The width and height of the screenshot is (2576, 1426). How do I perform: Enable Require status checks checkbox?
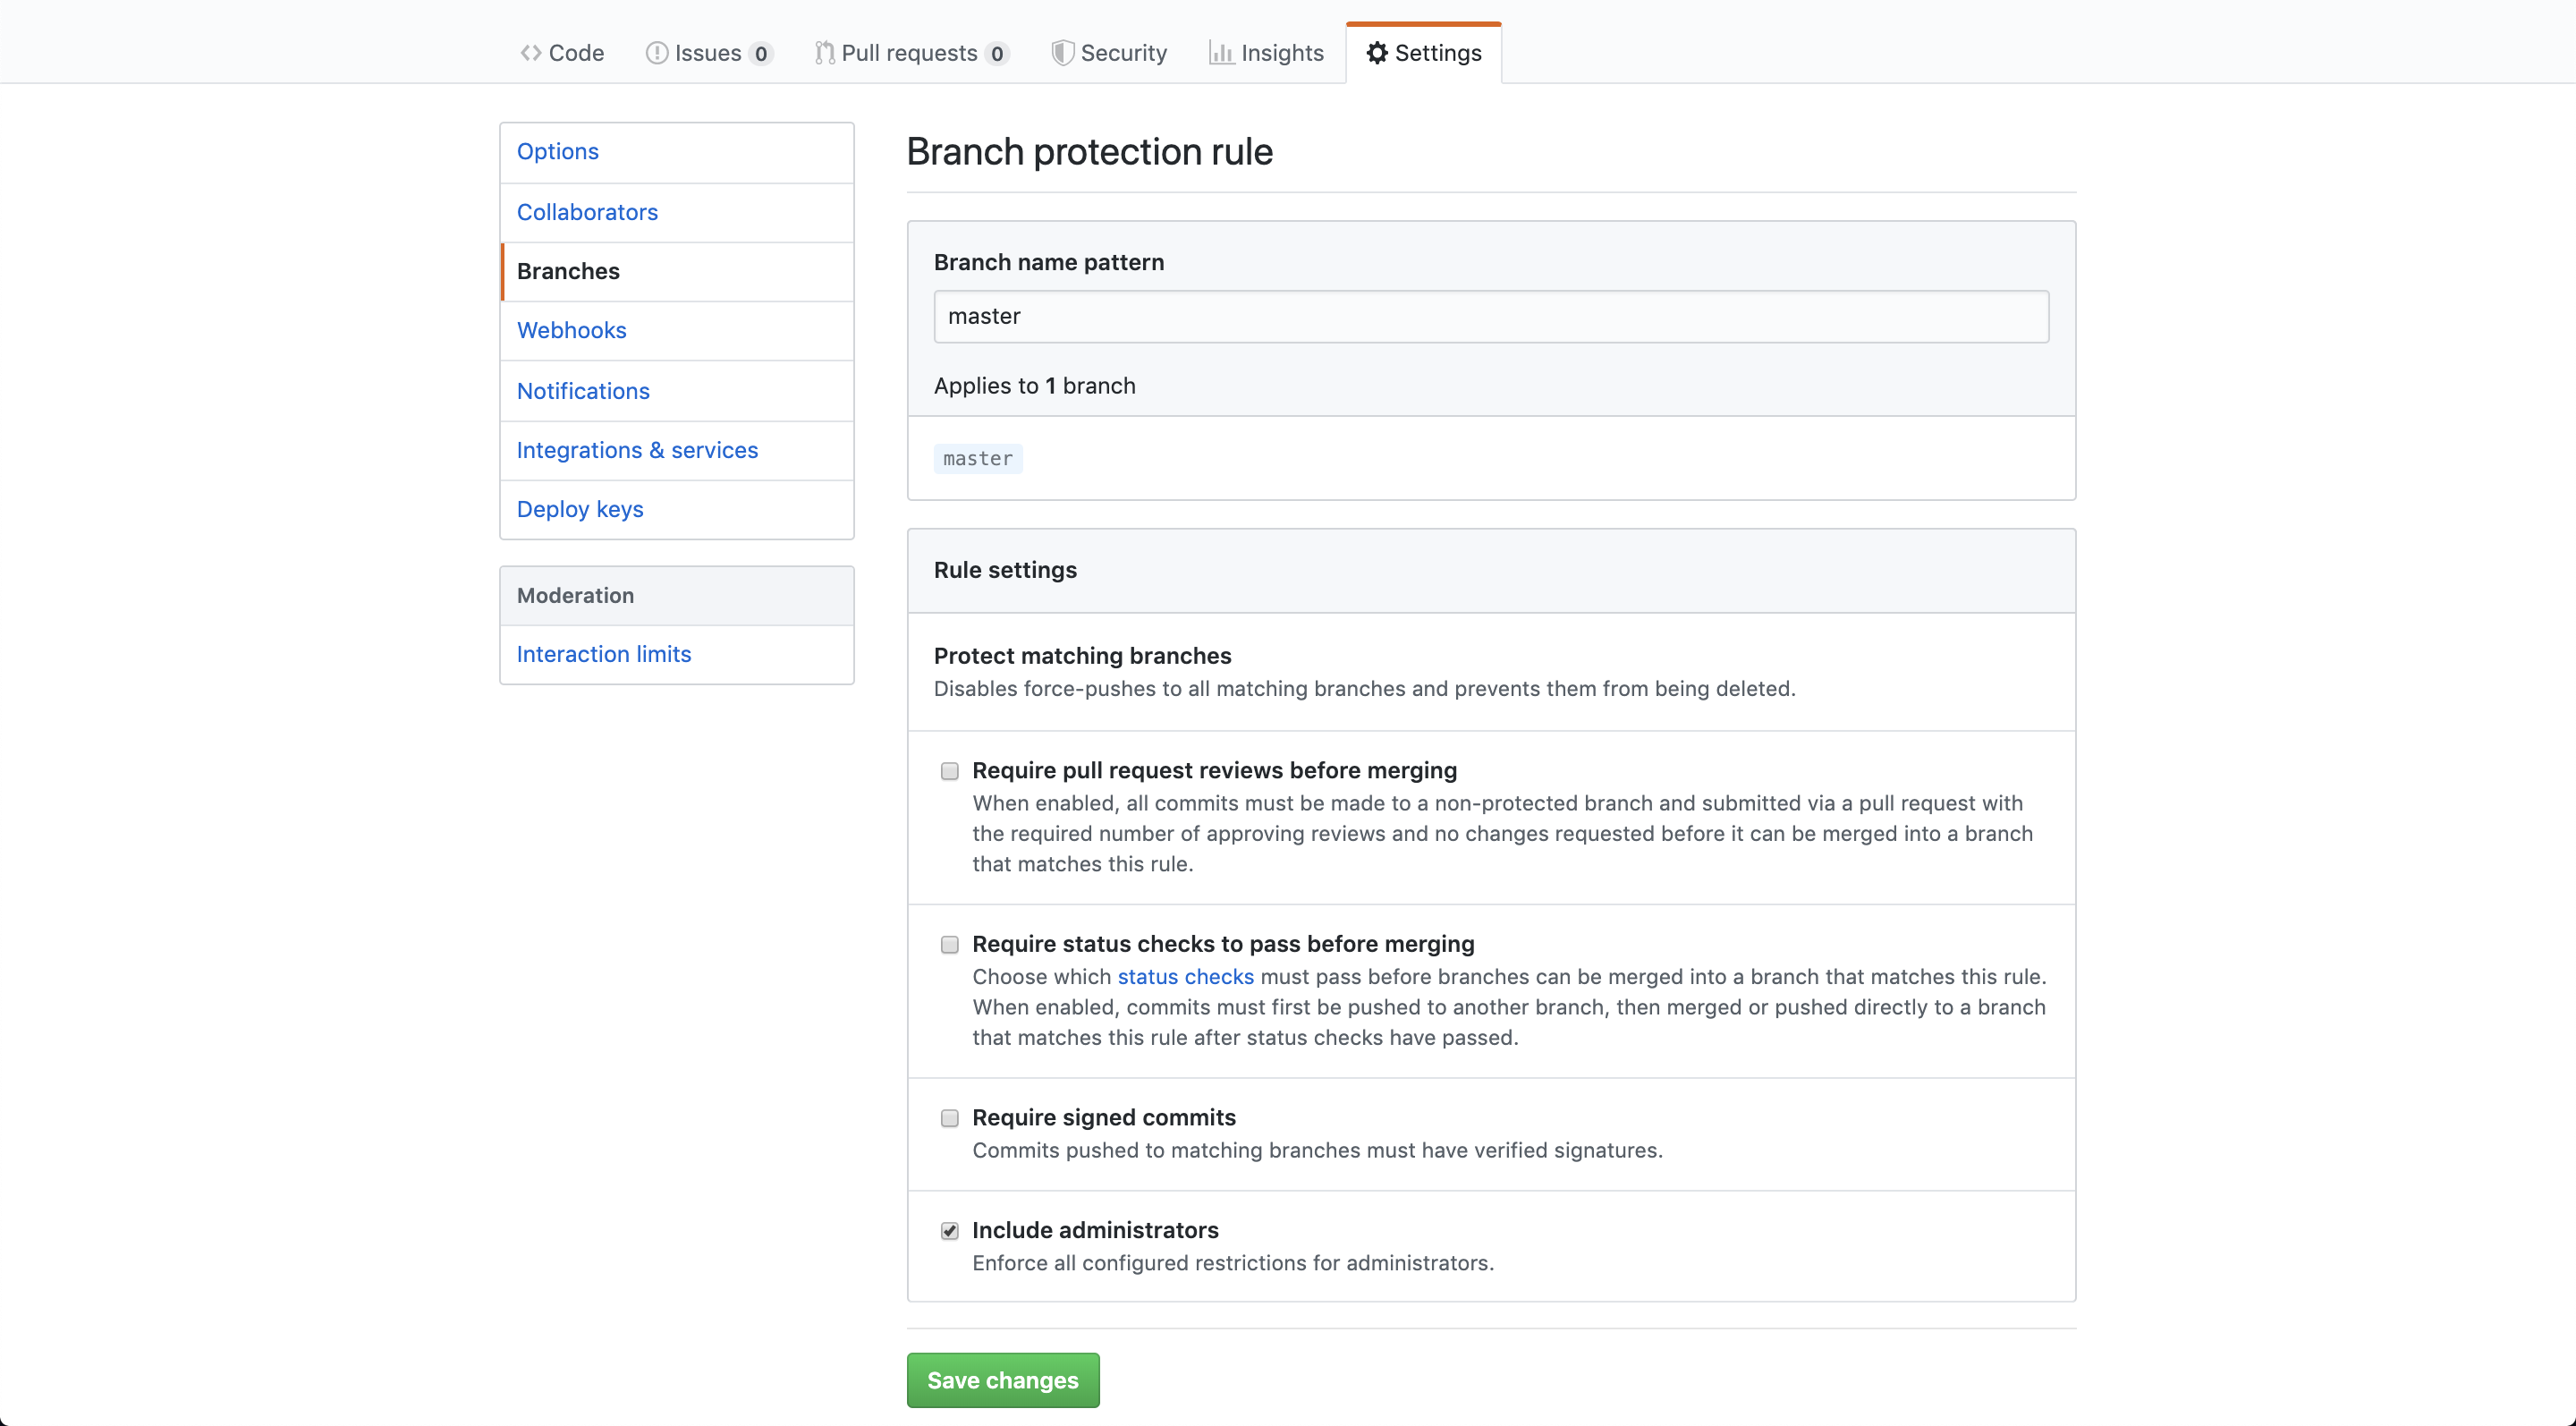949,945
